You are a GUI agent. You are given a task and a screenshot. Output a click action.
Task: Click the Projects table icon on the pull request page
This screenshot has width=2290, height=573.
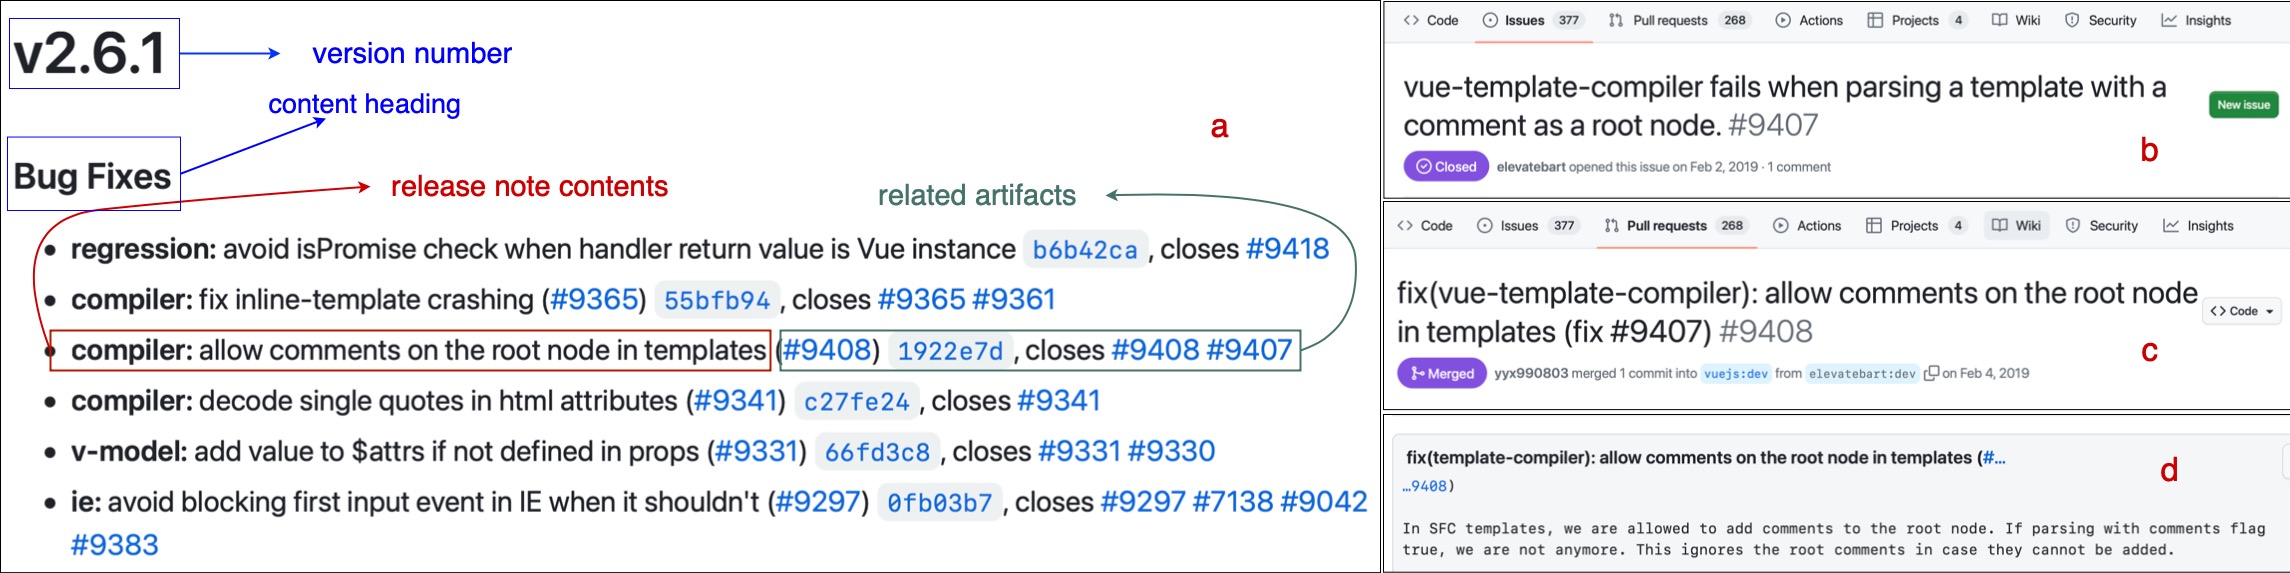click(x=1875, y=226)
